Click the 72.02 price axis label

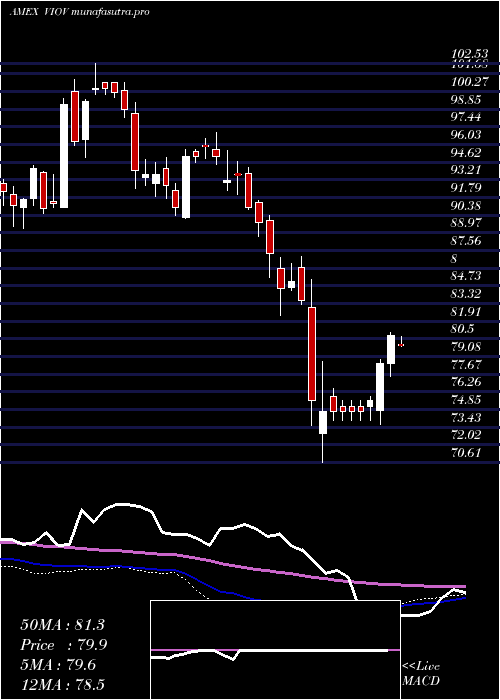click(467, 435)
